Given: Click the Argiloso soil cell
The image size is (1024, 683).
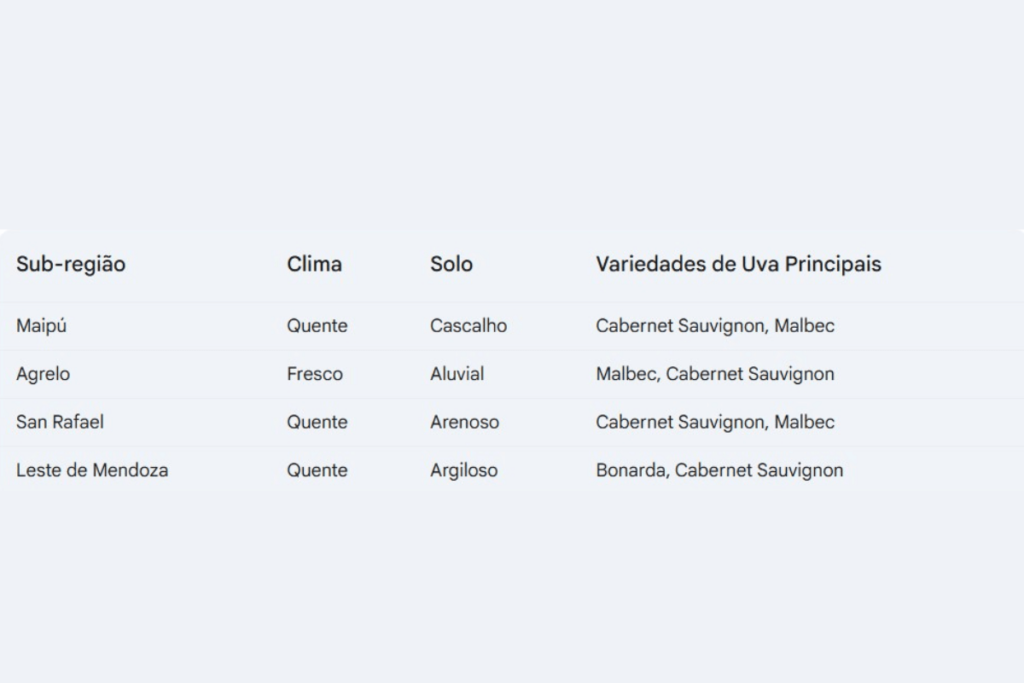Looking at the screenshot, I should [x=464, y=471].
